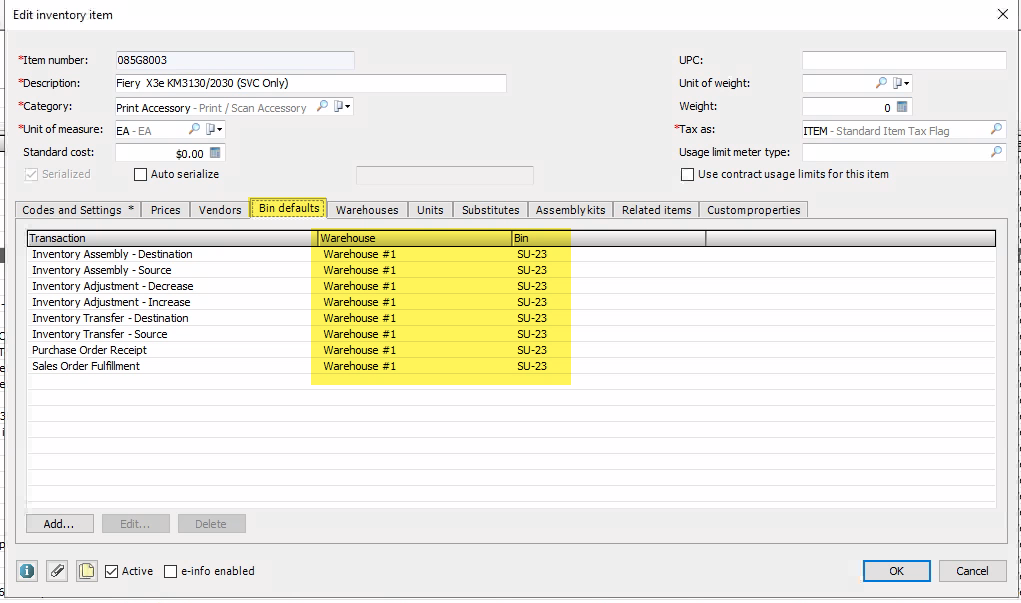Click SU-23 bin in Sales Order Fulfillment row
This screenshot has width=1021, height=603.
(x=532, y=366)
